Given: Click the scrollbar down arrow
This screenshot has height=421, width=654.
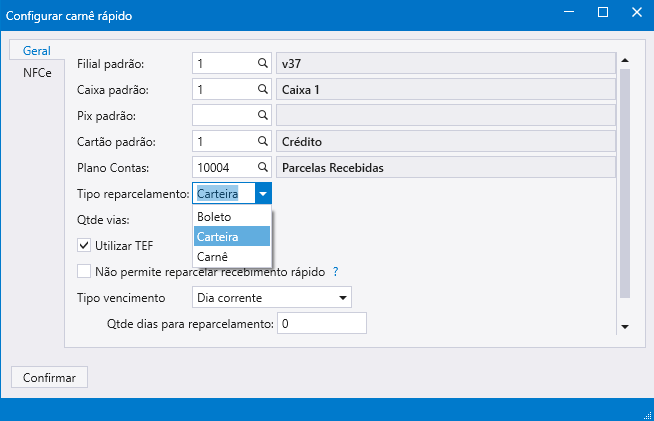Looking at the screenshot, I should point(625,327).
